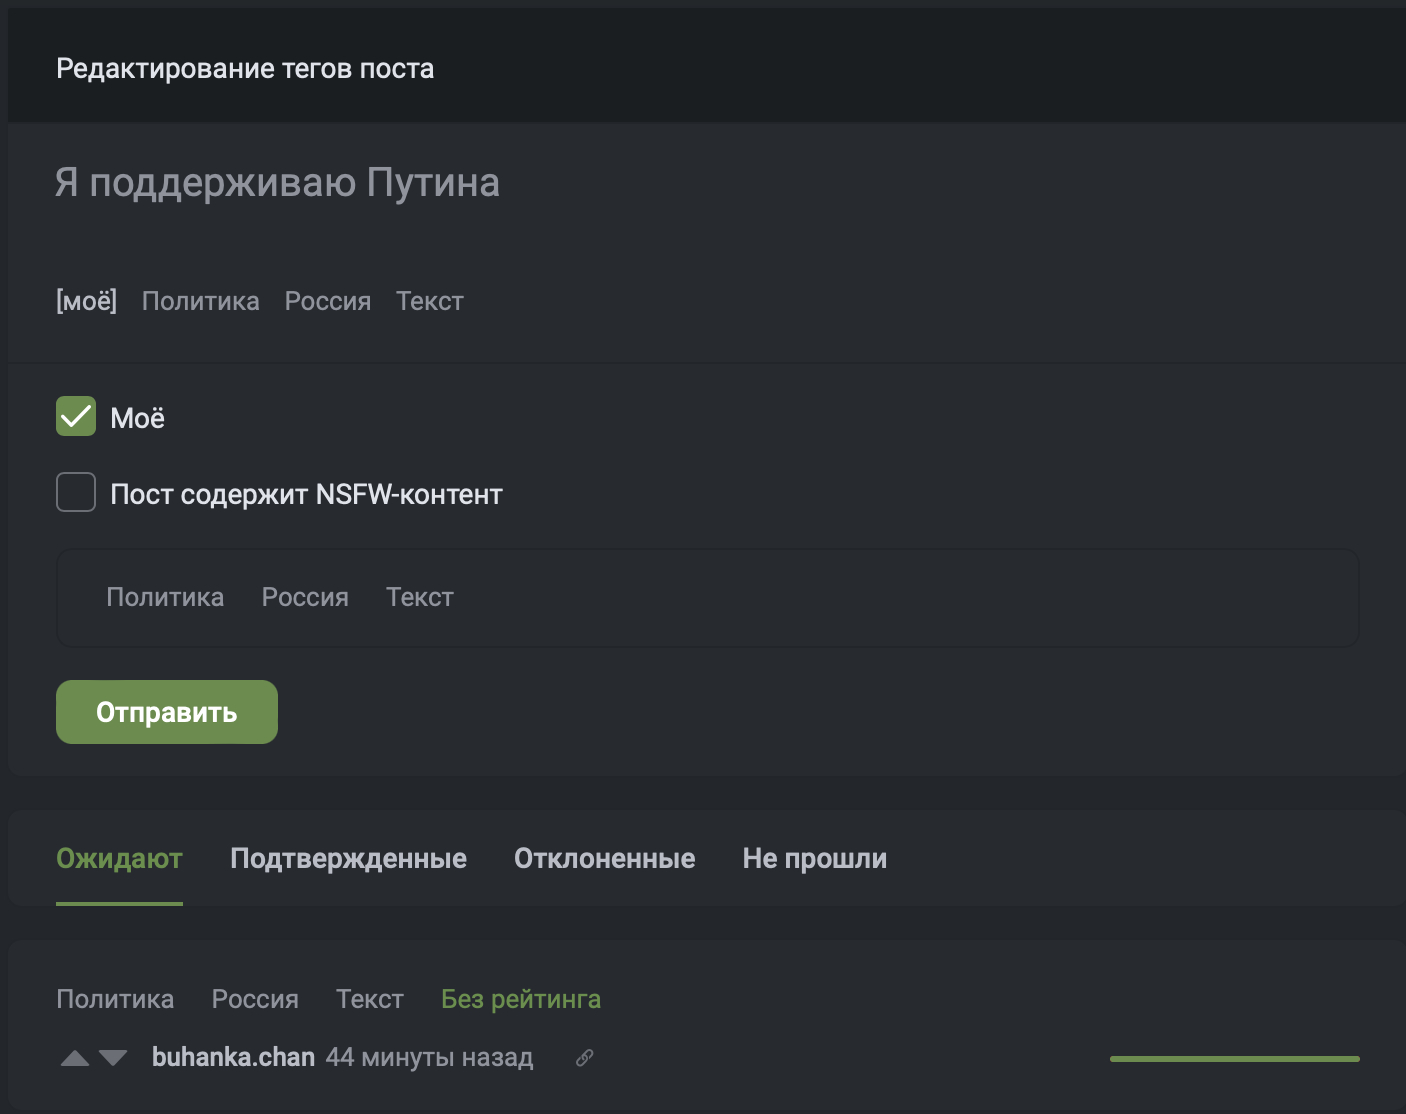Click the "[моё]" tag below the post title
1406x1114 pixels.
click(x=86, y=301)
